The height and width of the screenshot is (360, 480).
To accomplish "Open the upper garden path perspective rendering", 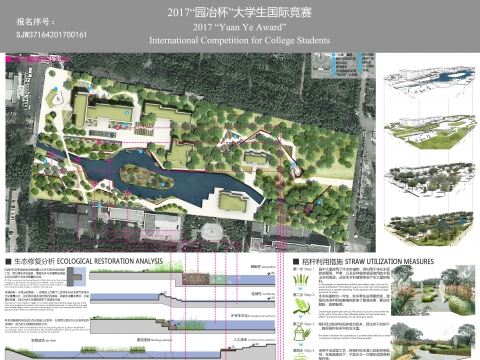I will 433,291.
